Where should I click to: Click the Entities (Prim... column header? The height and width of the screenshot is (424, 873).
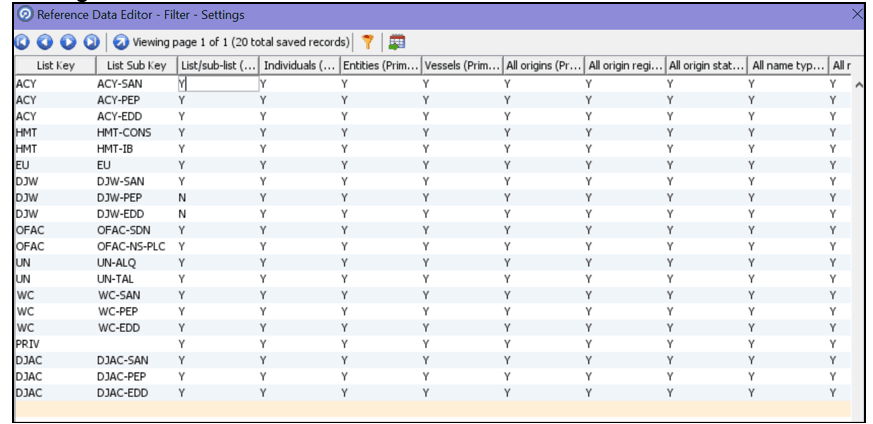pos(381,66)
